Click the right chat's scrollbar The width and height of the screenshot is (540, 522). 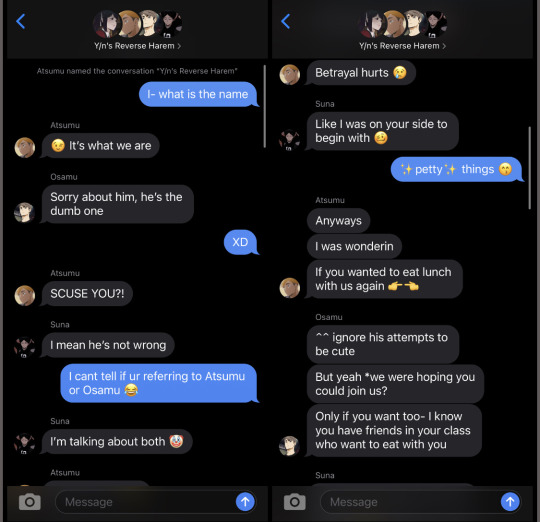pyautogui.click(x=530, y=168)
